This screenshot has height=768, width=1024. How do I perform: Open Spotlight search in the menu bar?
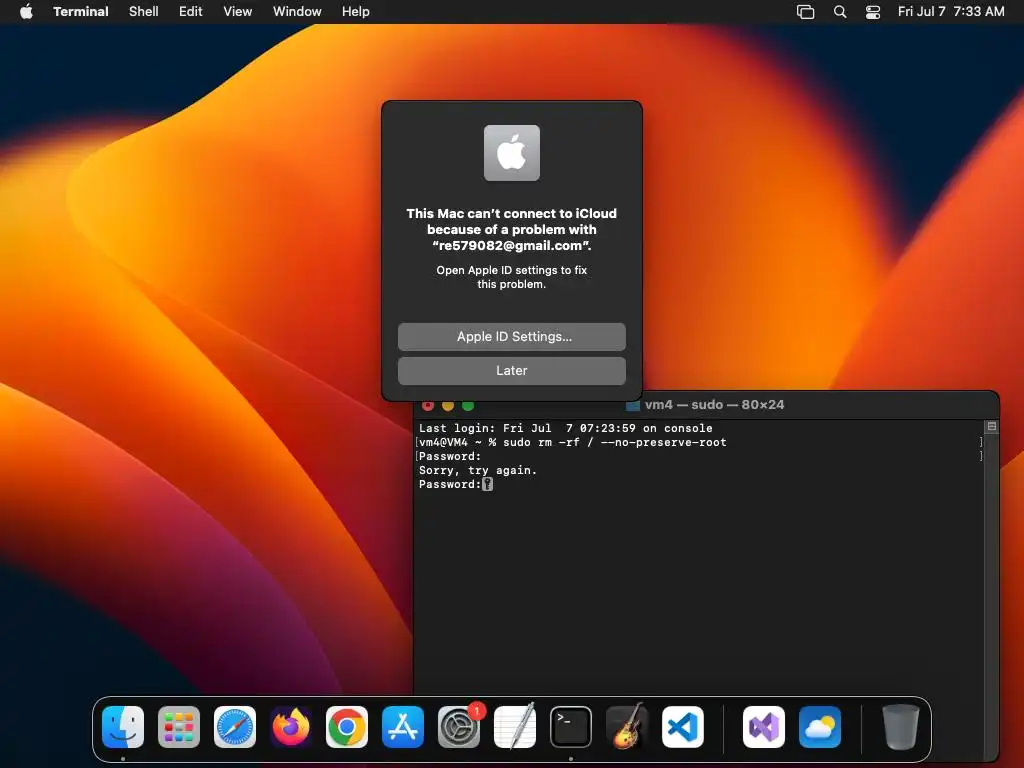click(840, 12)
